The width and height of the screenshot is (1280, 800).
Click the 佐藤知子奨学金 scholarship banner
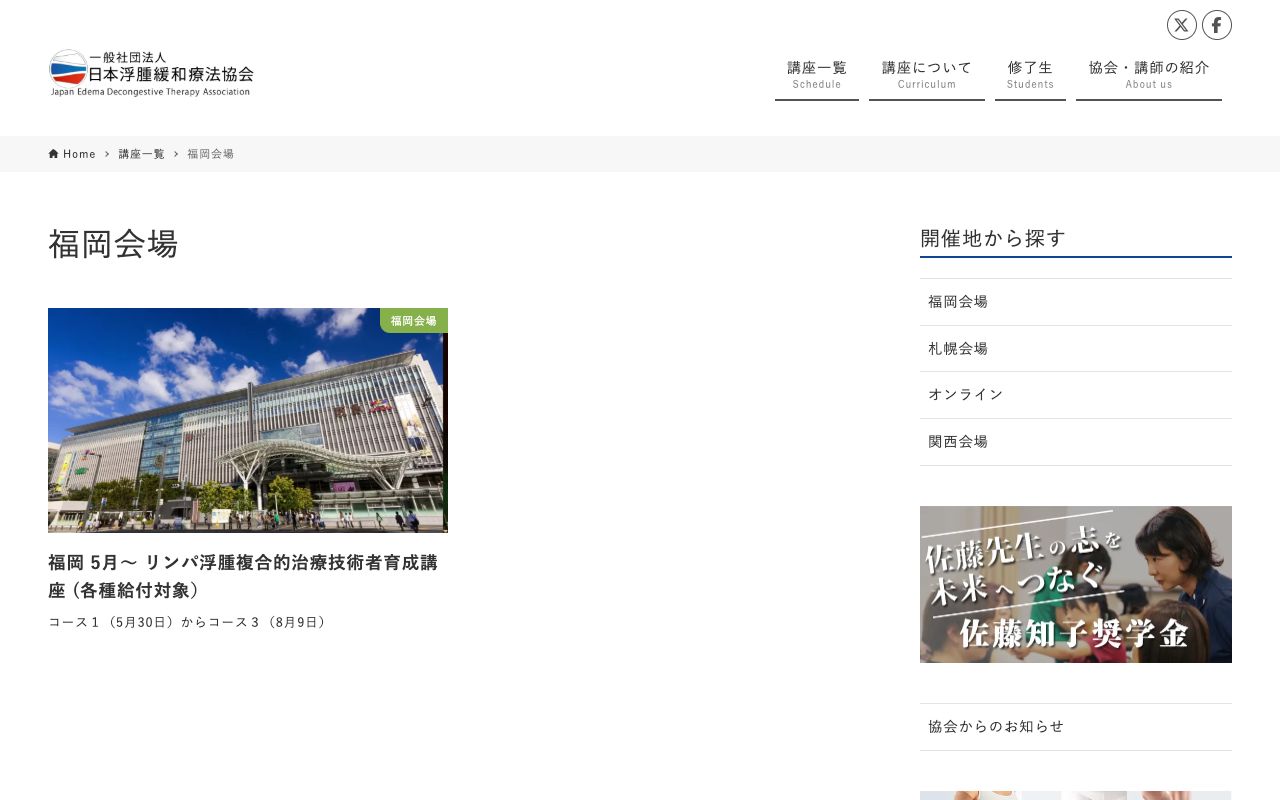click(x=1076, y=584)
